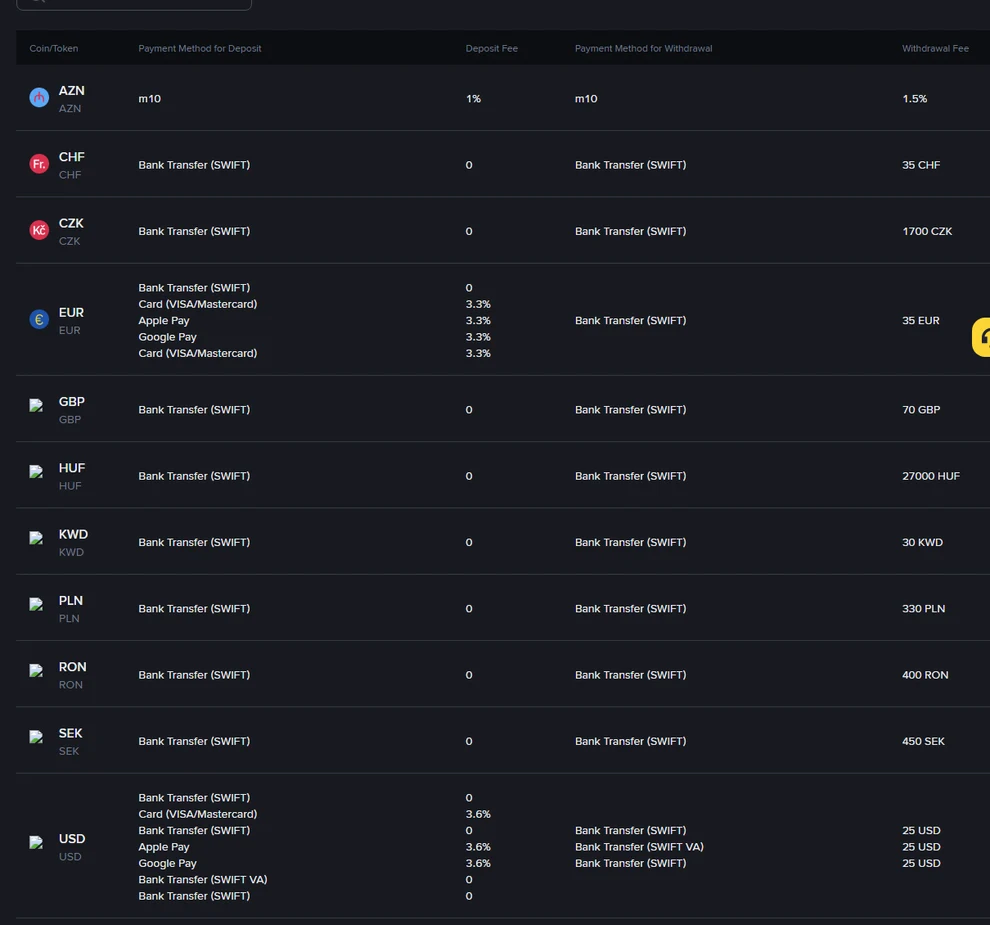Select the 1700 CZK withdrawal fee
The height and width of the screenshot is (925, 990).
927,231
